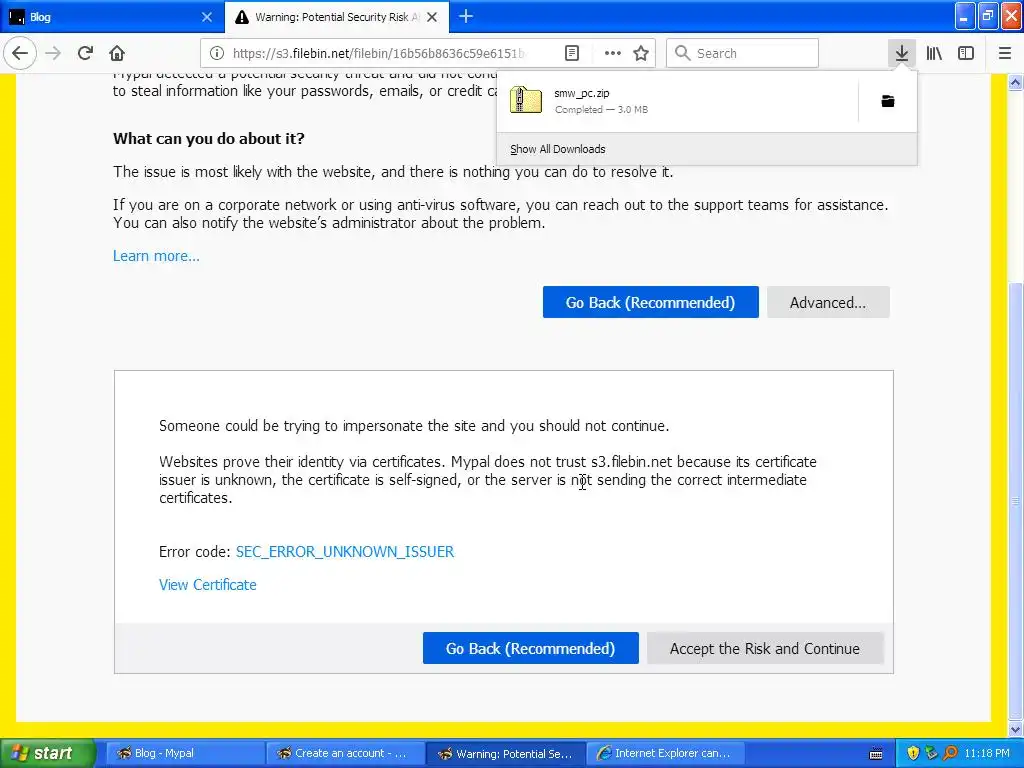
Task: Click the vertical scrollbar thumb
Action: [1015, 500]
